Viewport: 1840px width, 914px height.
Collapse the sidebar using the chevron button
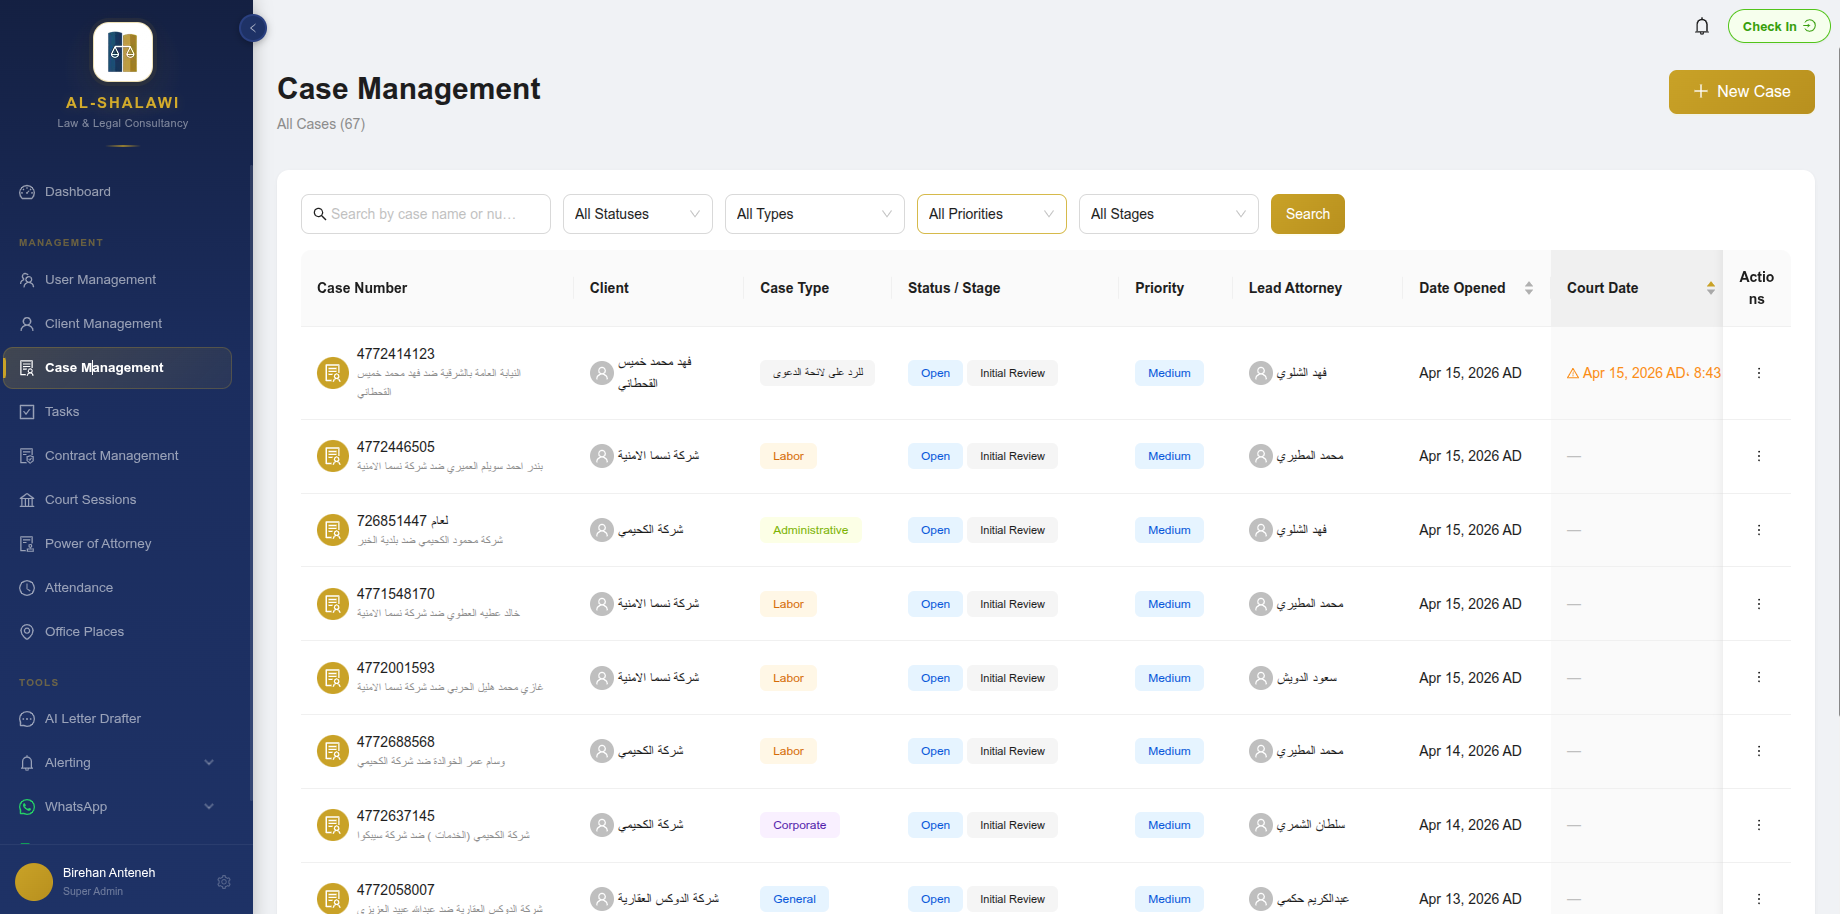[x=253, y=28]
